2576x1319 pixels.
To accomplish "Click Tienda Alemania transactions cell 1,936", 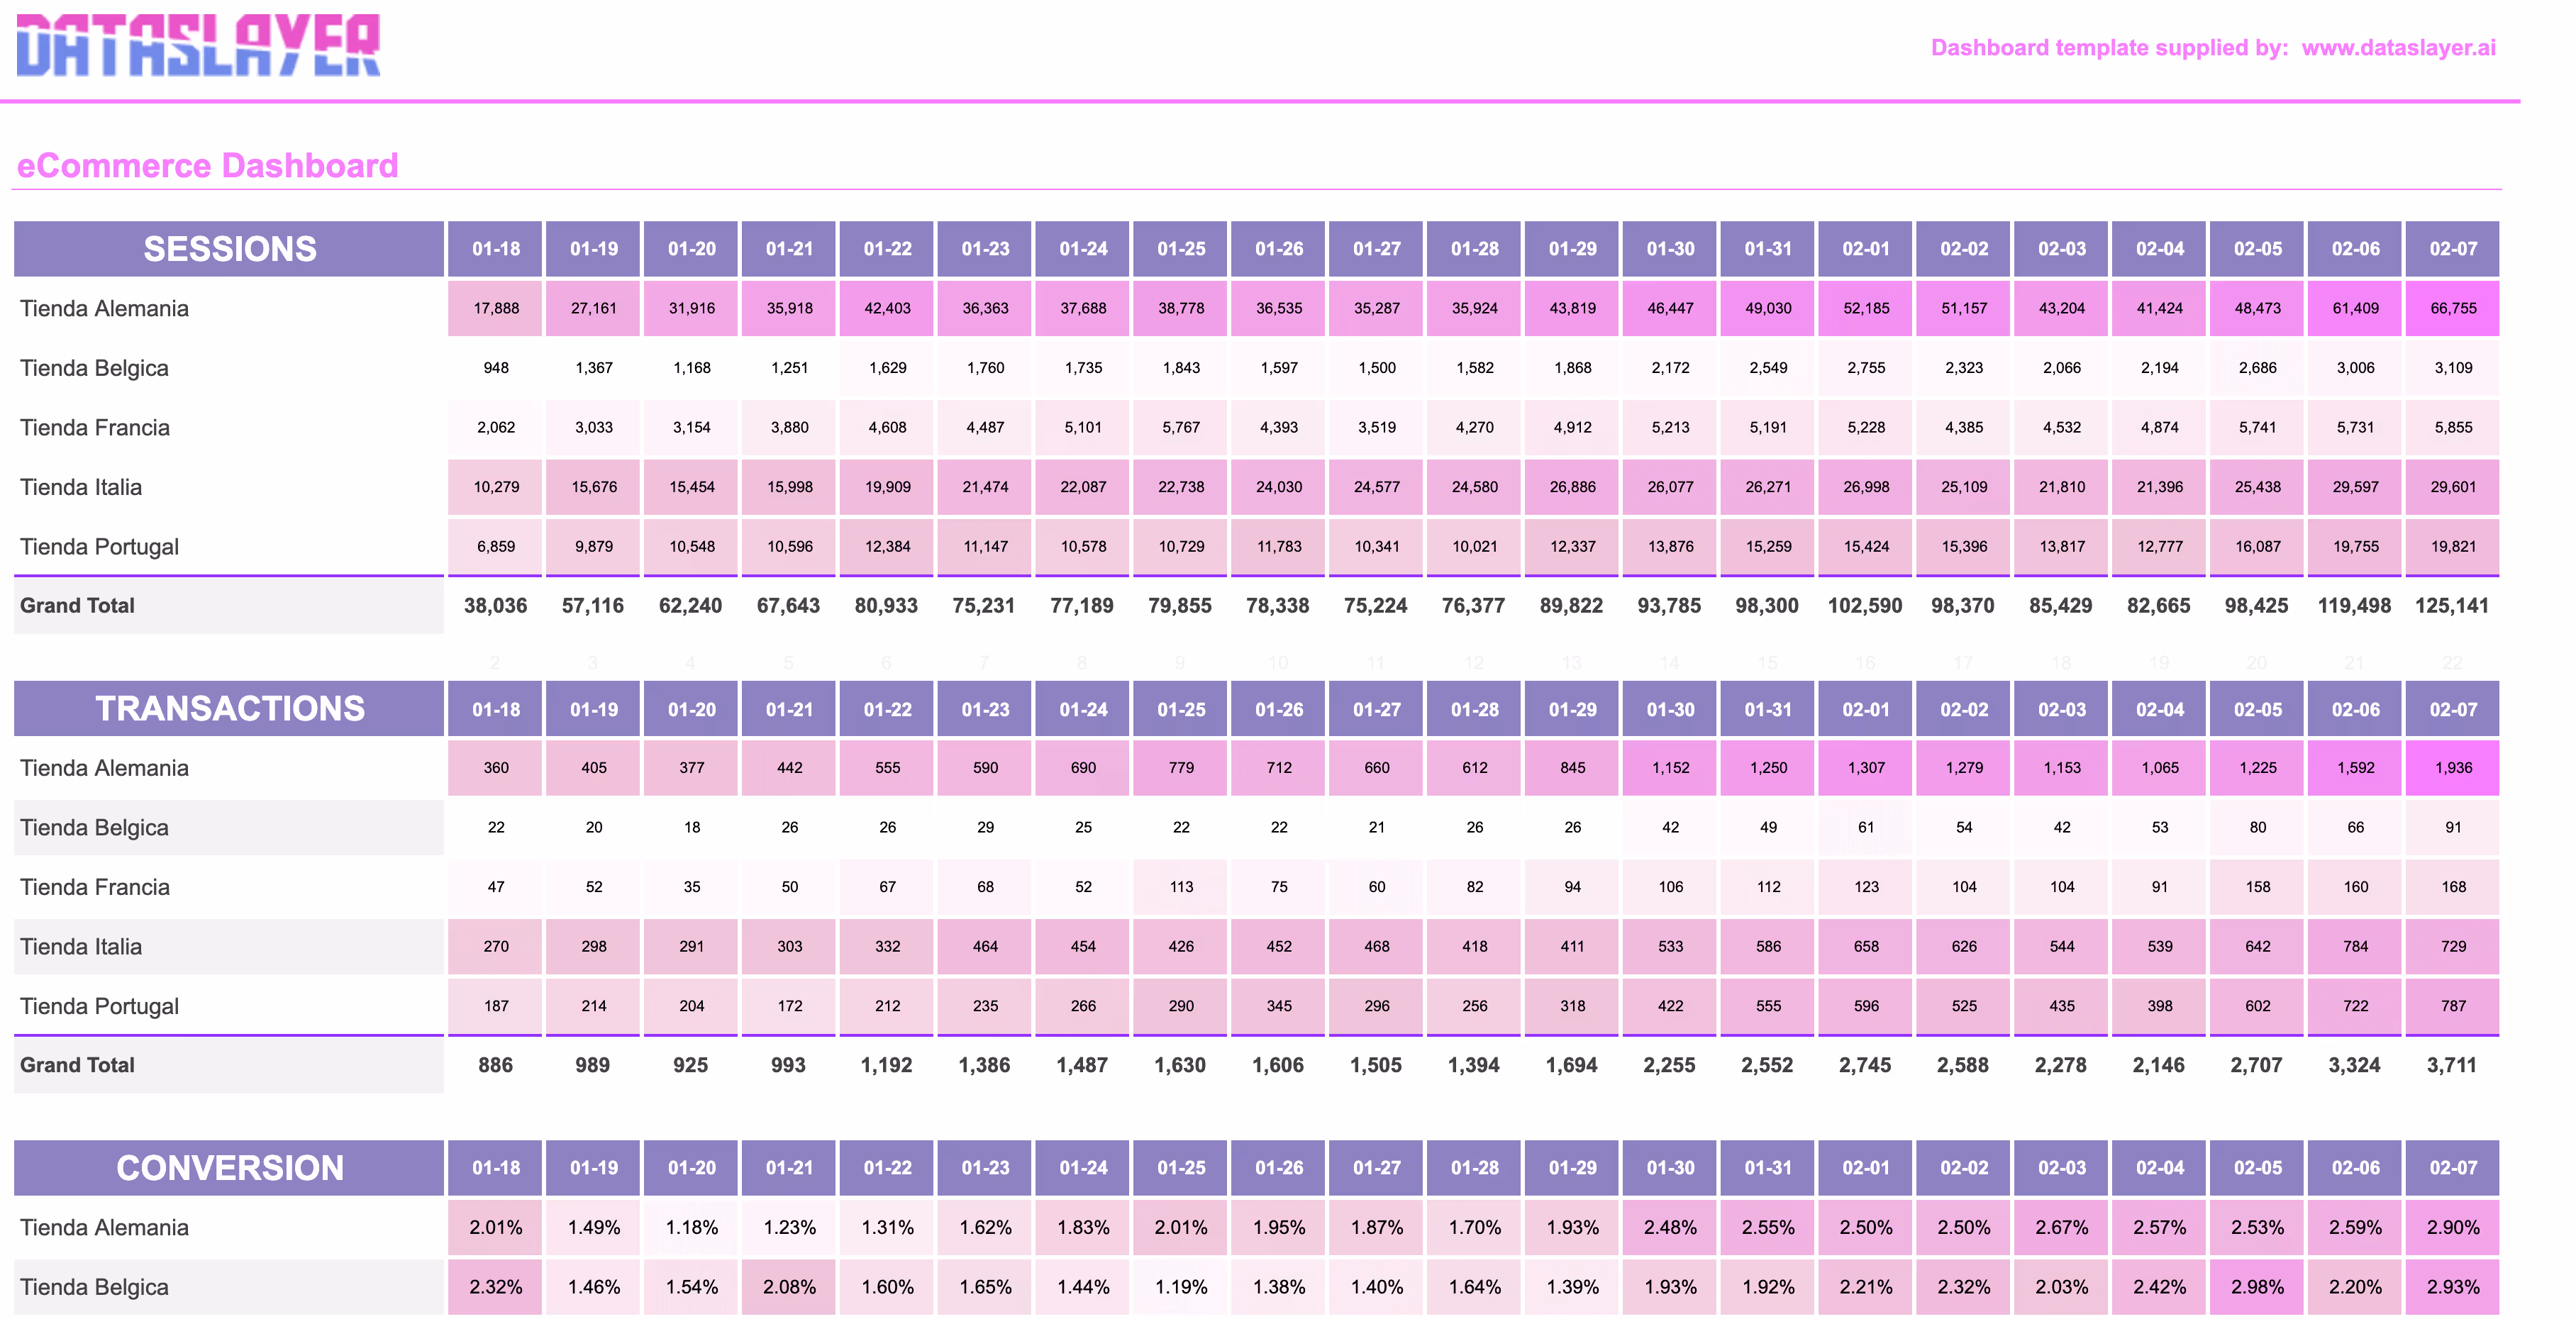I will pyautogui.click(x=2452, y=768).
